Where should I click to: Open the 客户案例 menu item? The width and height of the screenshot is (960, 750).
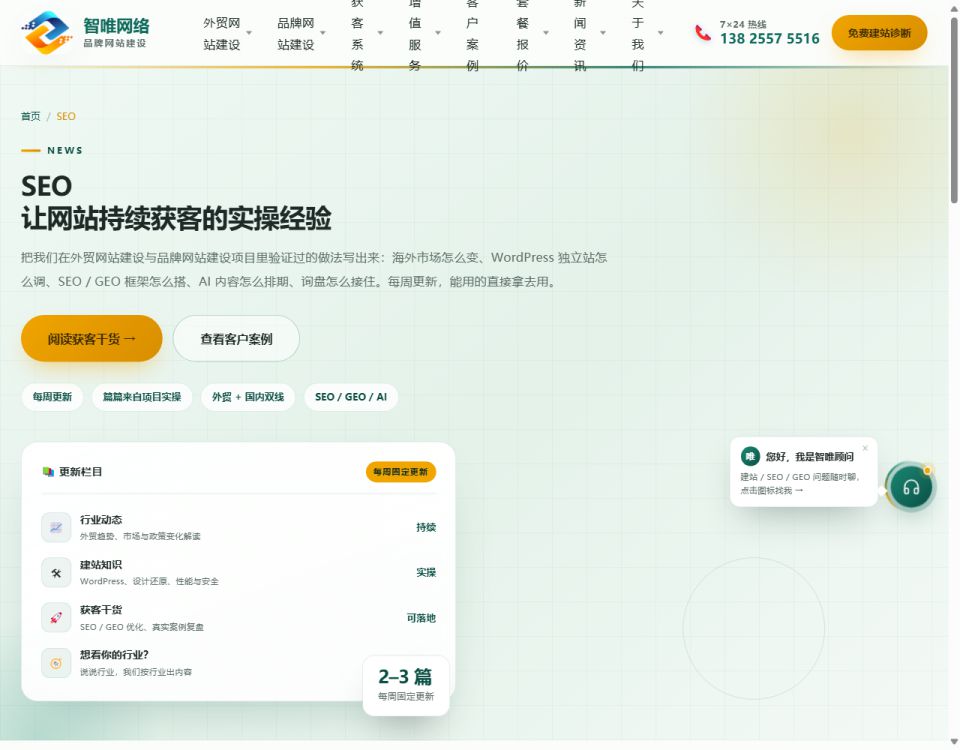pyautogui.click(x=472, y=34)
